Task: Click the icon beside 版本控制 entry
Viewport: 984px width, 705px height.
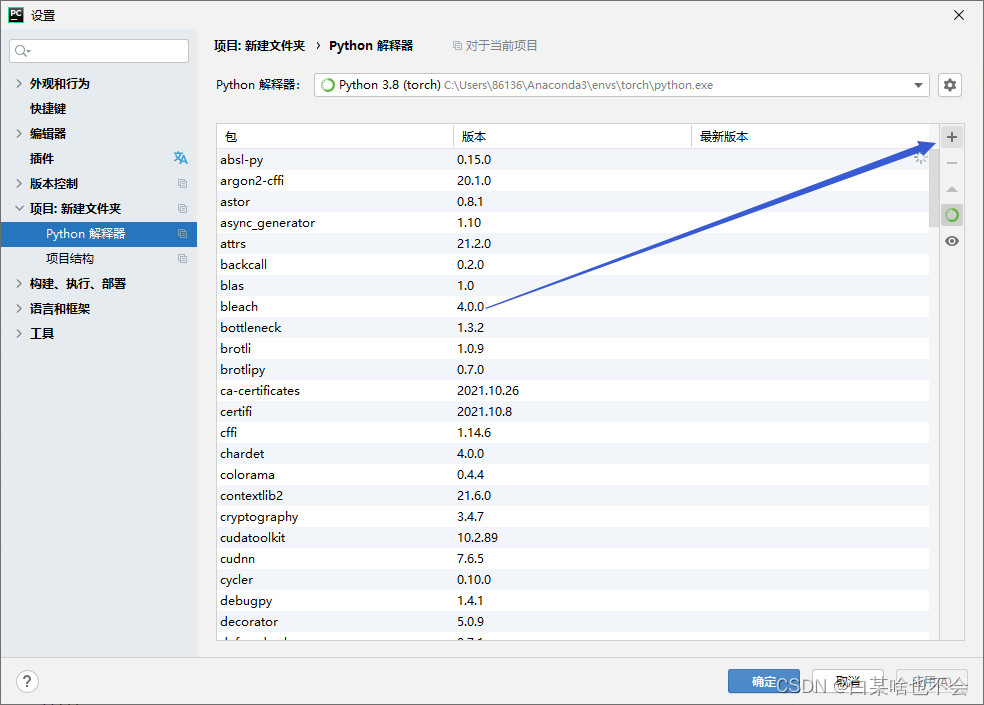Action: [182, 183]
